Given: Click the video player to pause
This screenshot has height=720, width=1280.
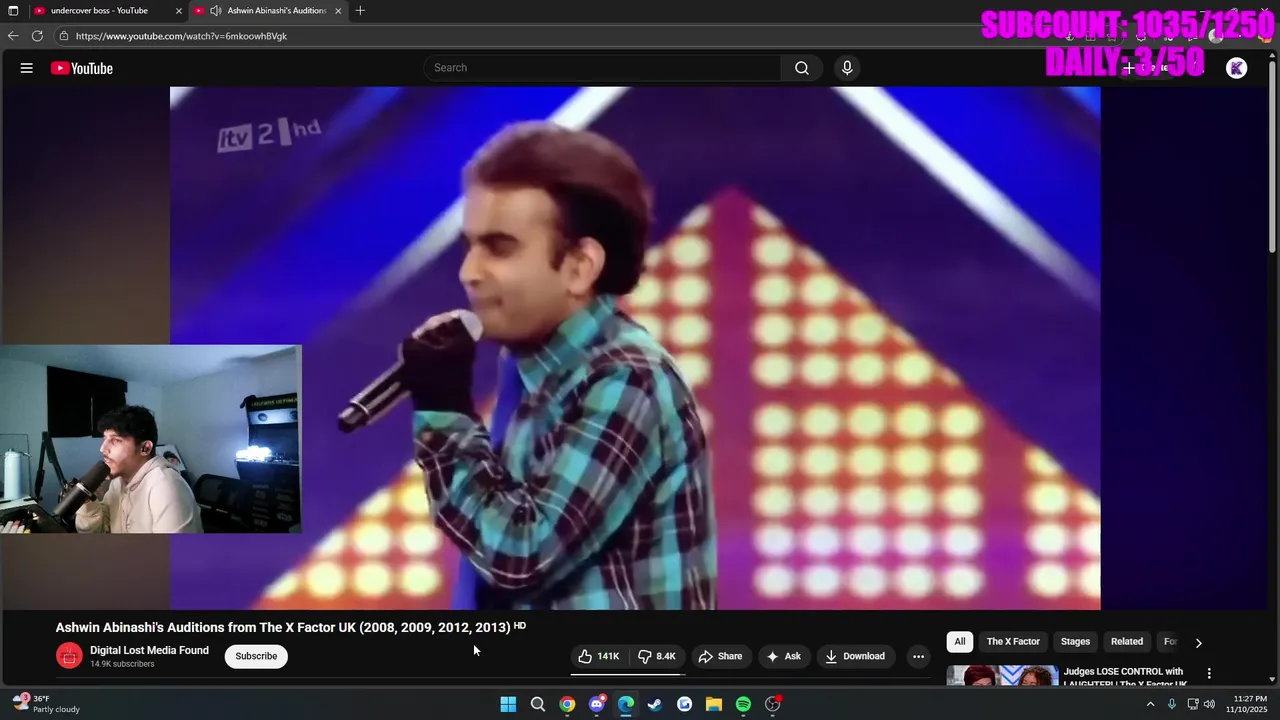Looking at the screenshot, I should [x=635, y=348].
